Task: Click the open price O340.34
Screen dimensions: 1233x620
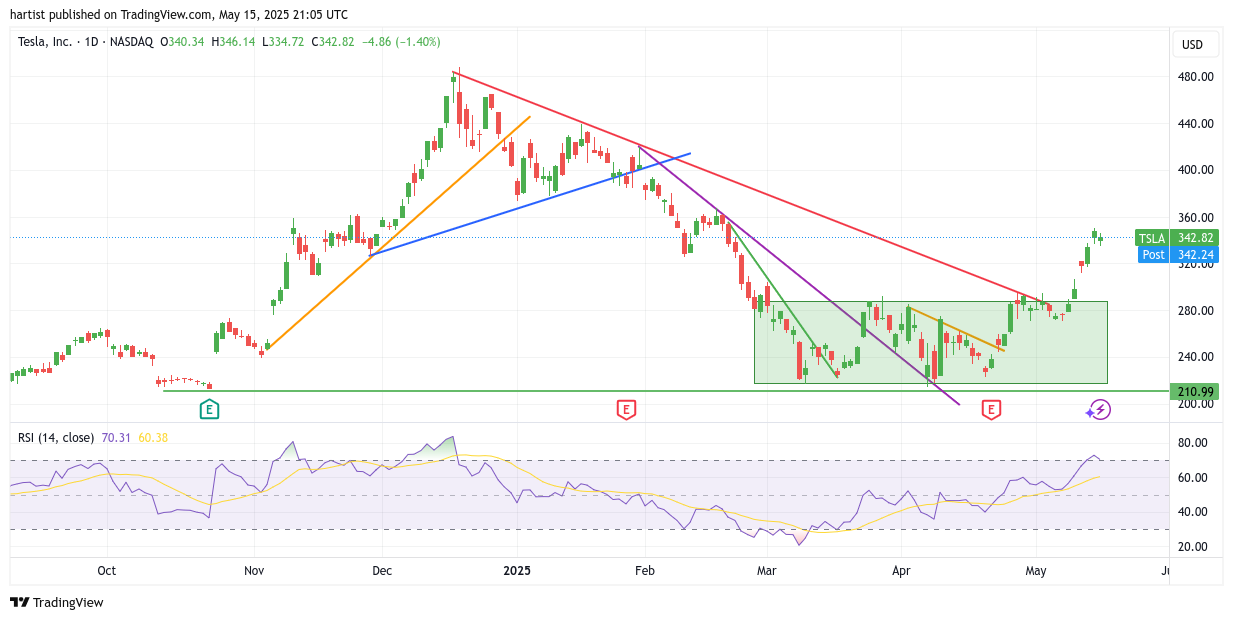Action: point(182,42)
